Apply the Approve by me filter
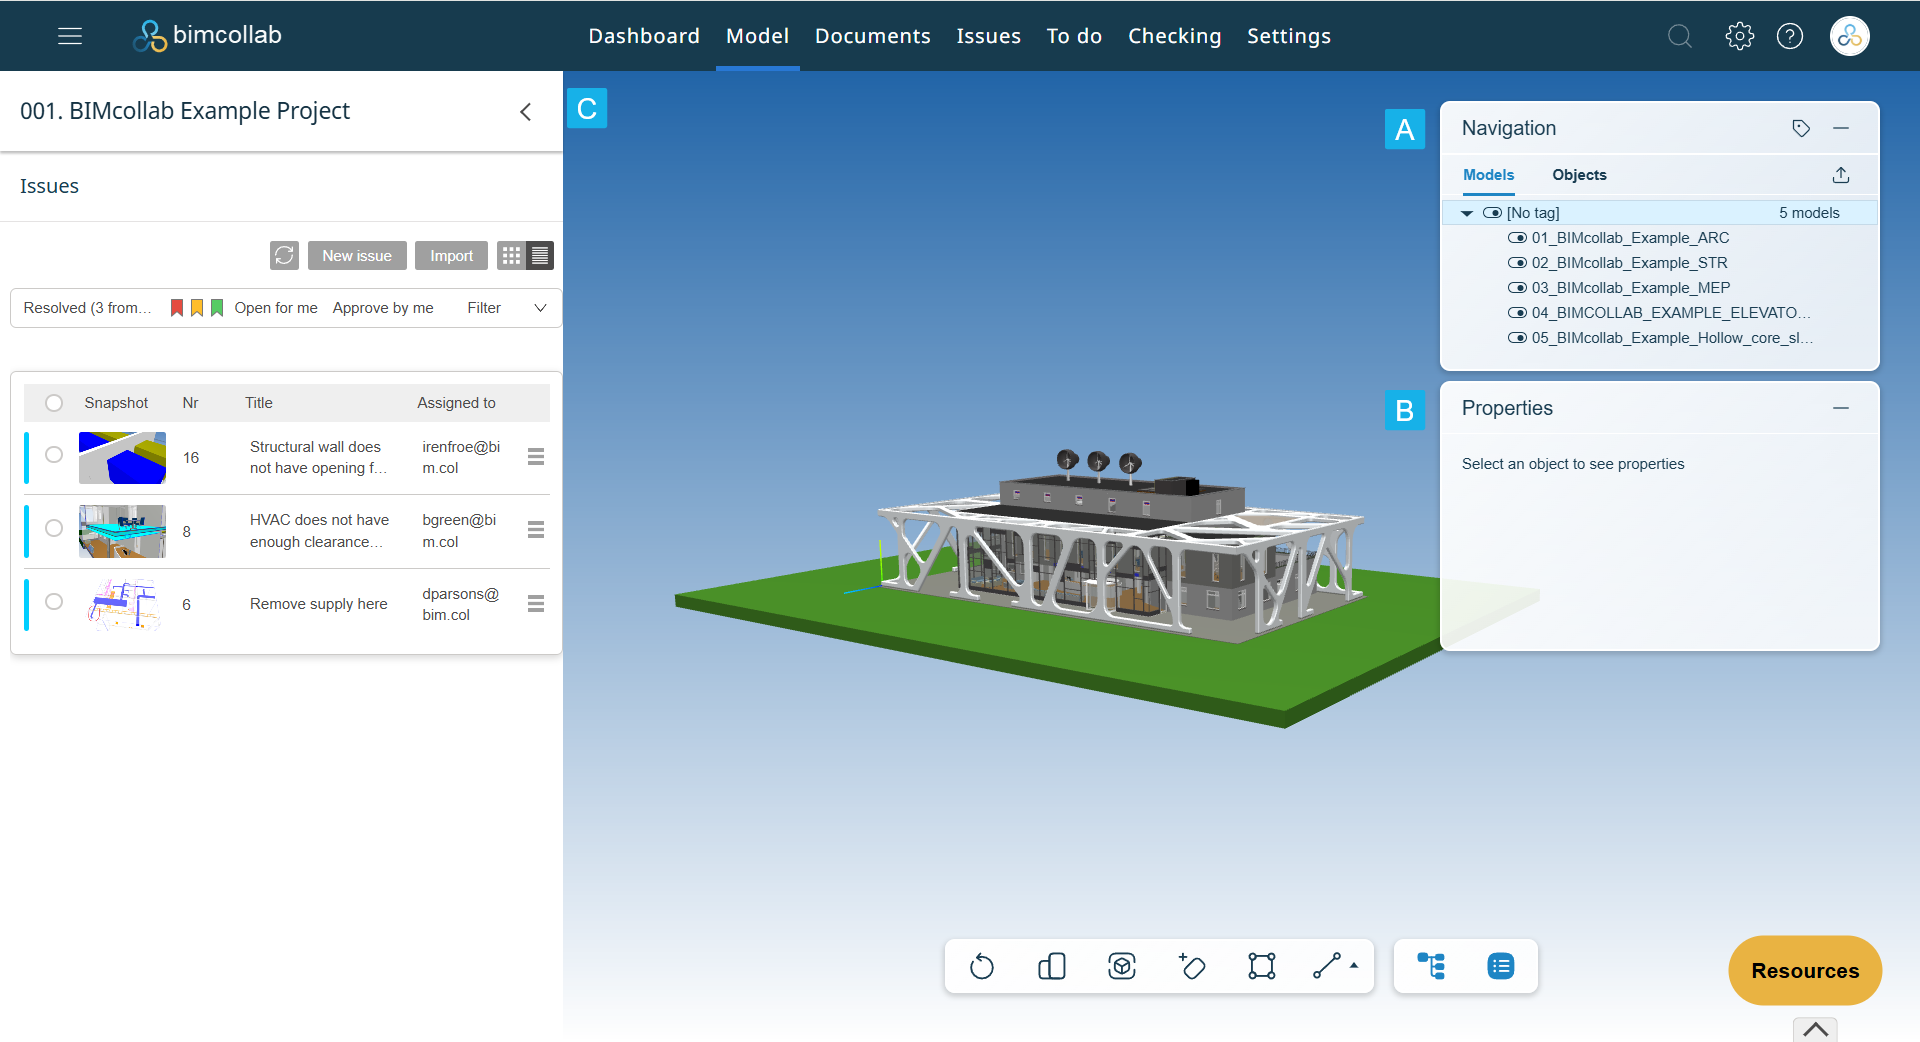This screenshot has width=1920, height=1042. click(383, 308)
